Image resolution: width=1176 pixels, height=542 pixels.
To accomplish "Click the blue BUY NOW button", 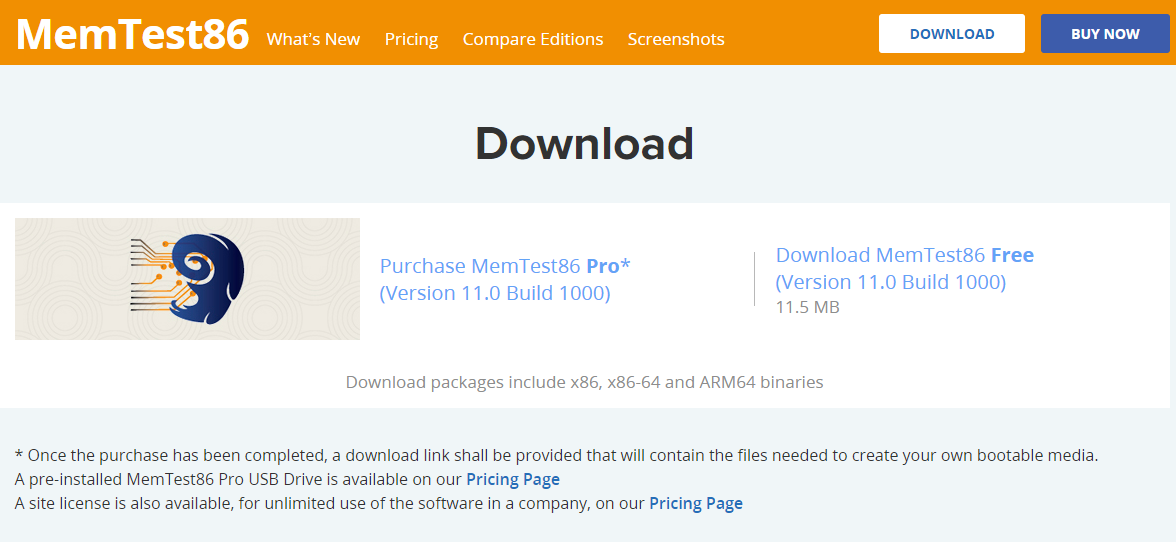I will pyautogui.click(x=1105, y=34).
